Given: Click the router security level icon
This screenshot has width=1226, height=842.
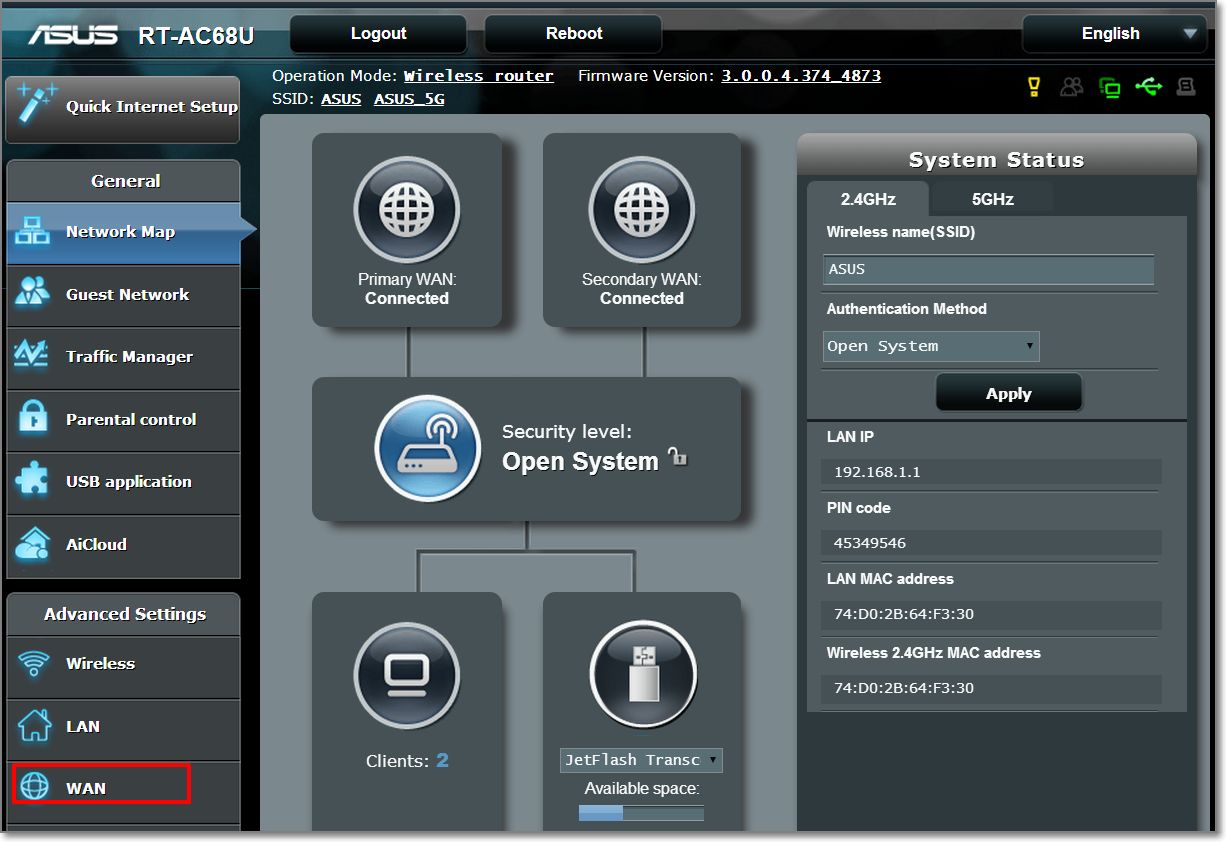Looking at the screenshot, I should (x=428, y=448).
